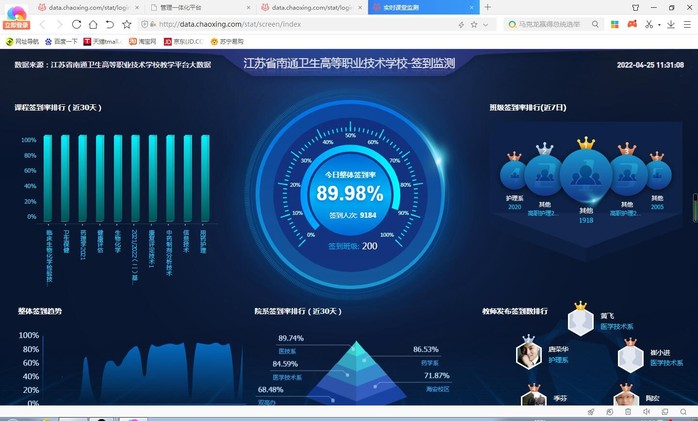This screenshot has width=698, height=421.
Task: Click the restore closed page arrow icon
Action: (x=110, y=24)
